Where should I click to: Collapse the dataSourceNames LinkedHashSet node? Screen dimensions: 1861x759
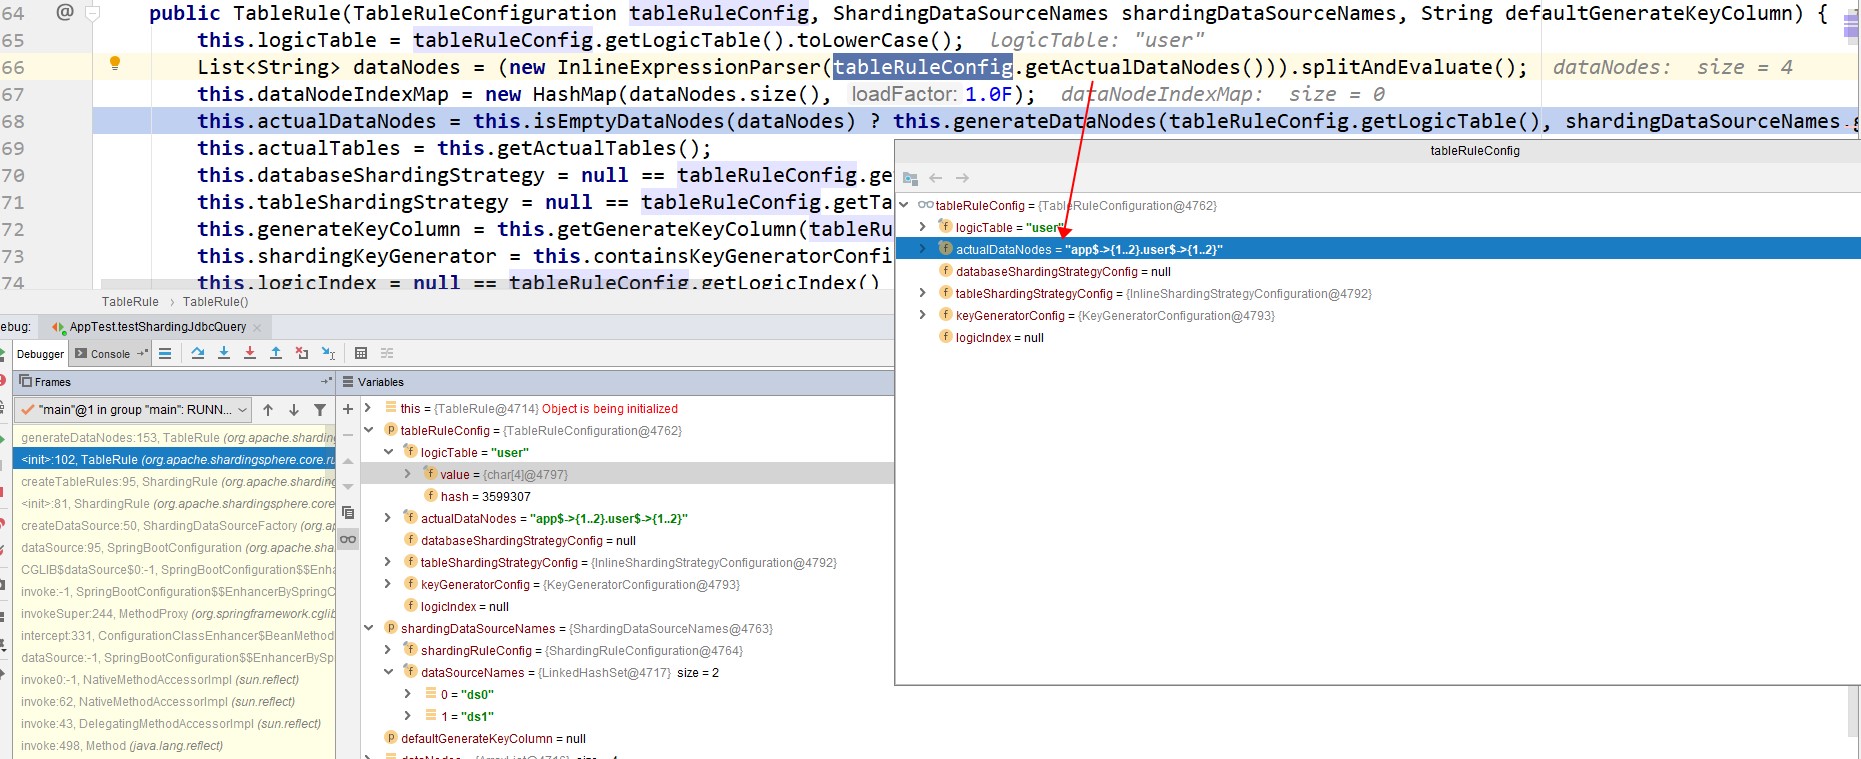pos(388,672)
